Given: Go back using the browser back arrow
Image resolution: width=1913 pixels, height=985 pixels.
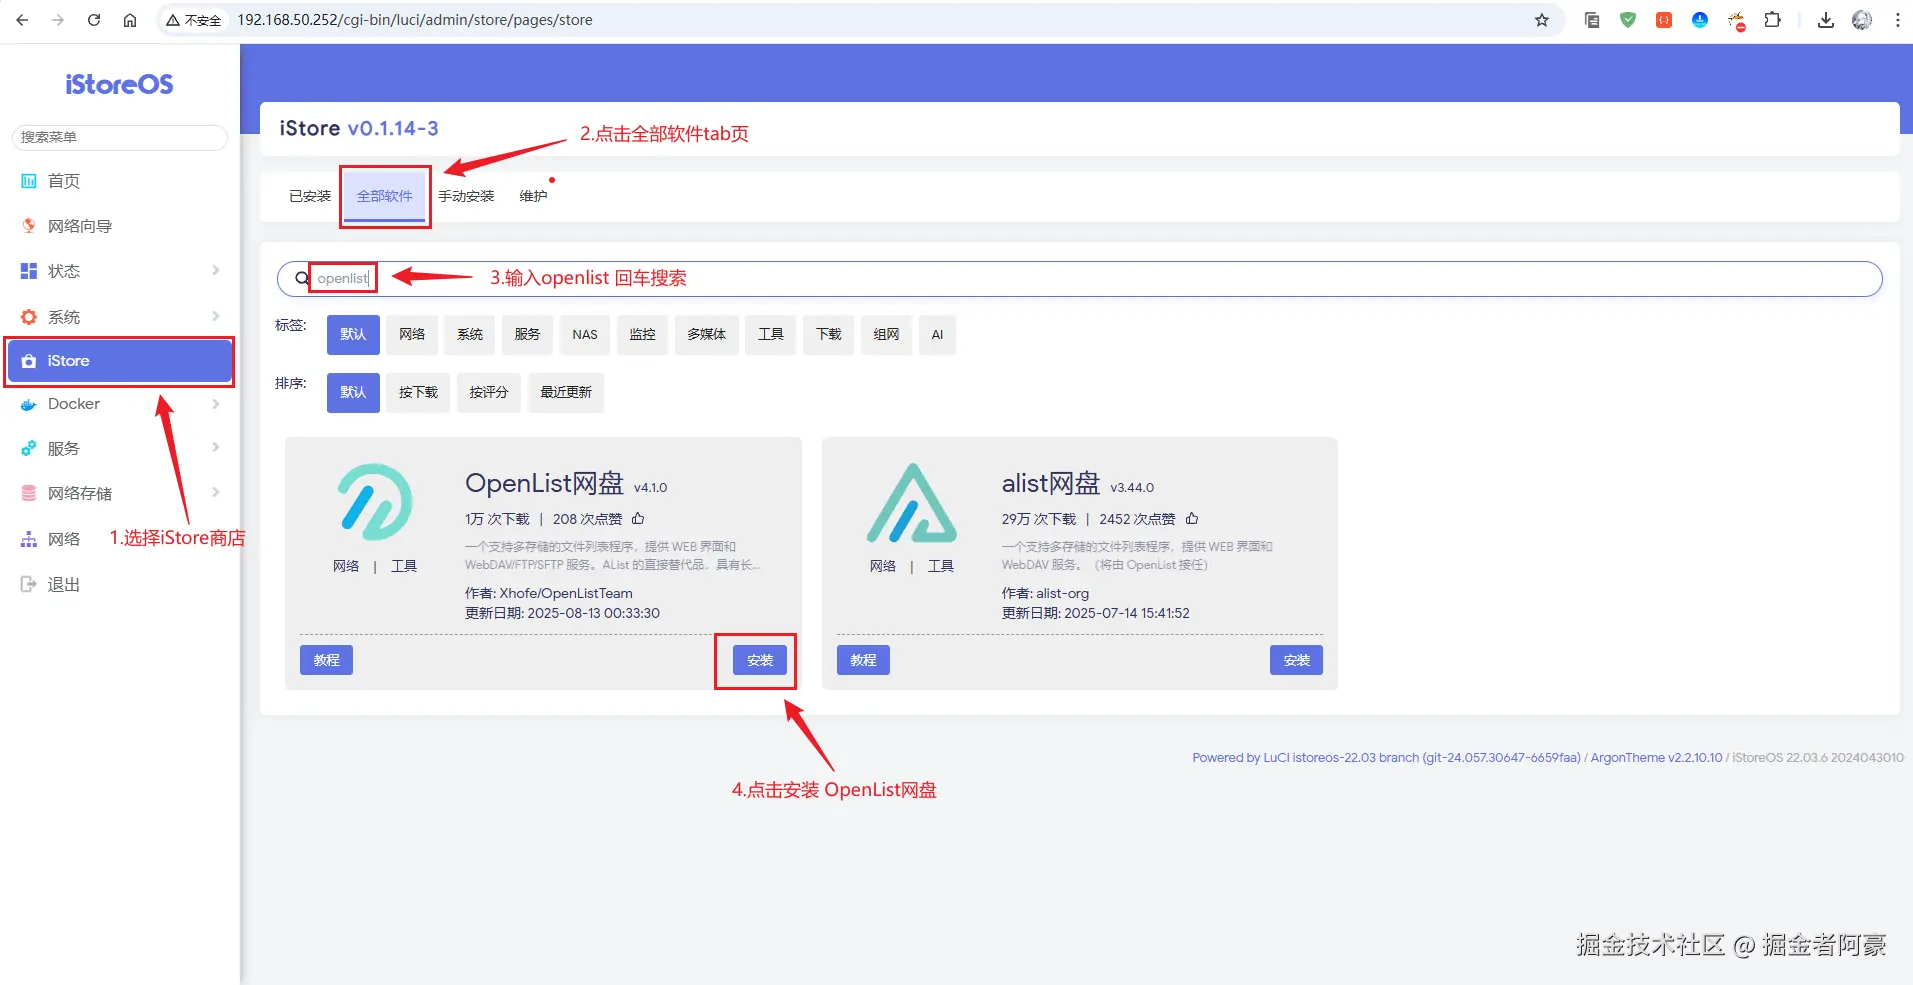Looking at the screenshot, I should 22,20.
